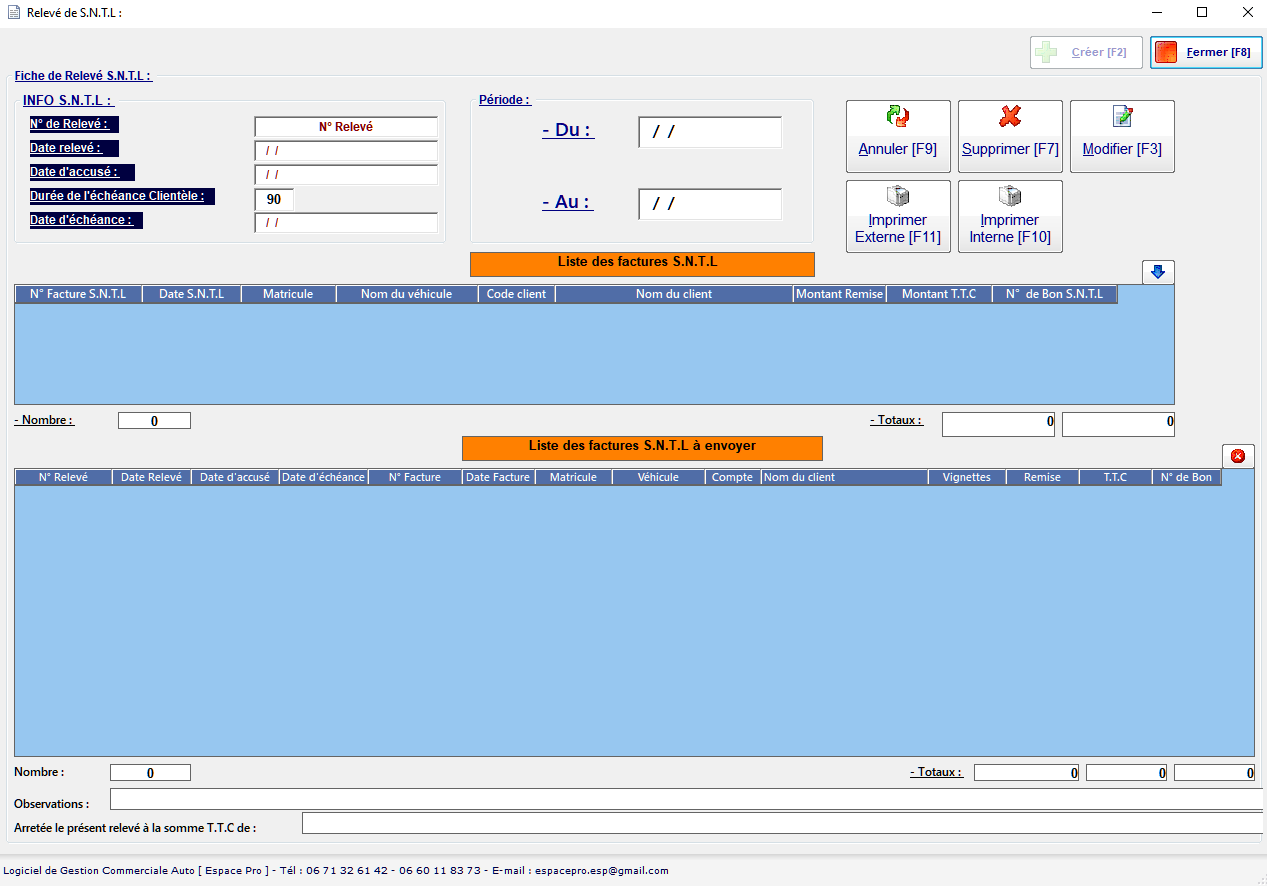Click the Compte column header
The image size is (1267, 886).
click(733, 478)
